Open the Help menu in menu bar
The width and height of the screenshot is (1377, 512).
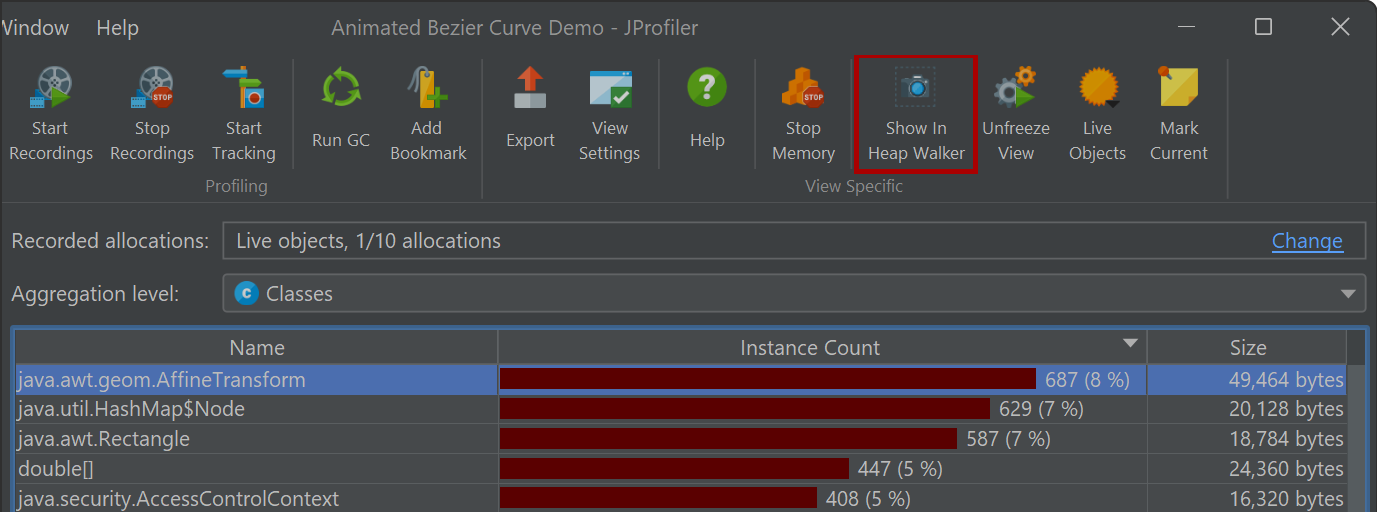pos(117,28)
